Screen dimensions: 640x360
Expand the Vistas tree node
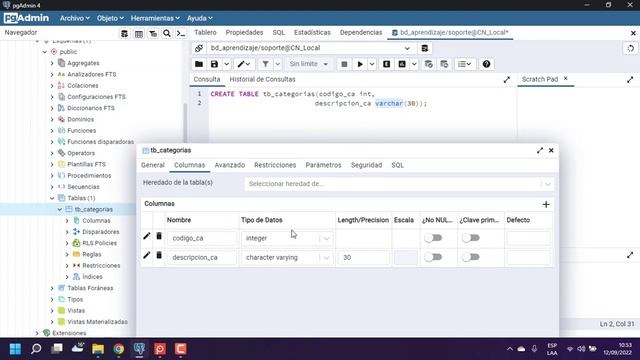(52, 311)
